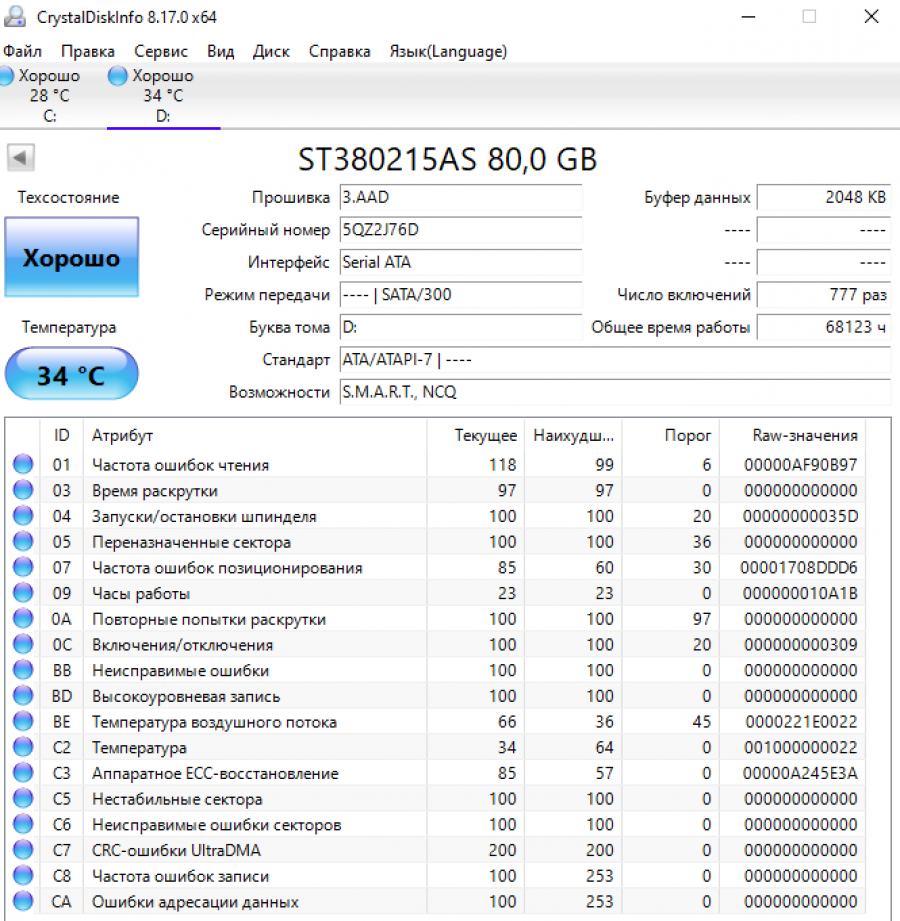Click status orb for attribute C2 temperature
Image resolution: width=900 pixels, height=921 pixels.
[x=23, y=748]
